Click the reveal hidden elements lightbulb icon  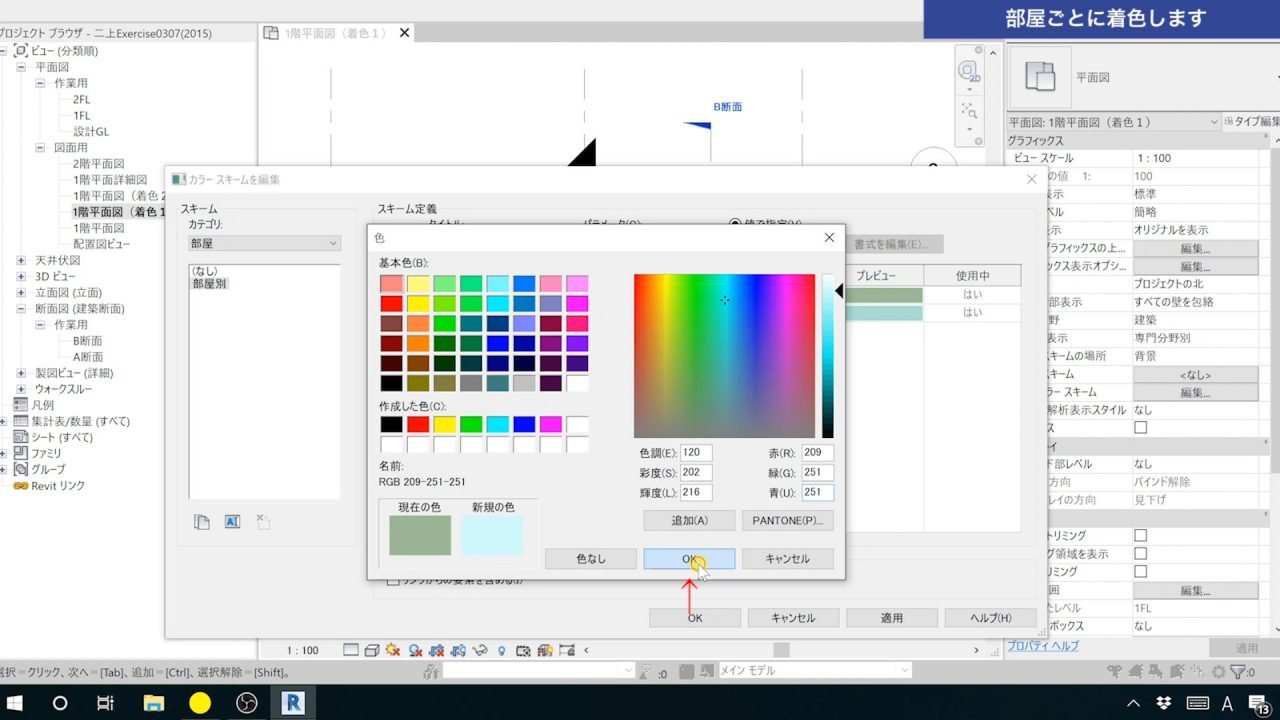pyautogui.click(x=502, y=649)
